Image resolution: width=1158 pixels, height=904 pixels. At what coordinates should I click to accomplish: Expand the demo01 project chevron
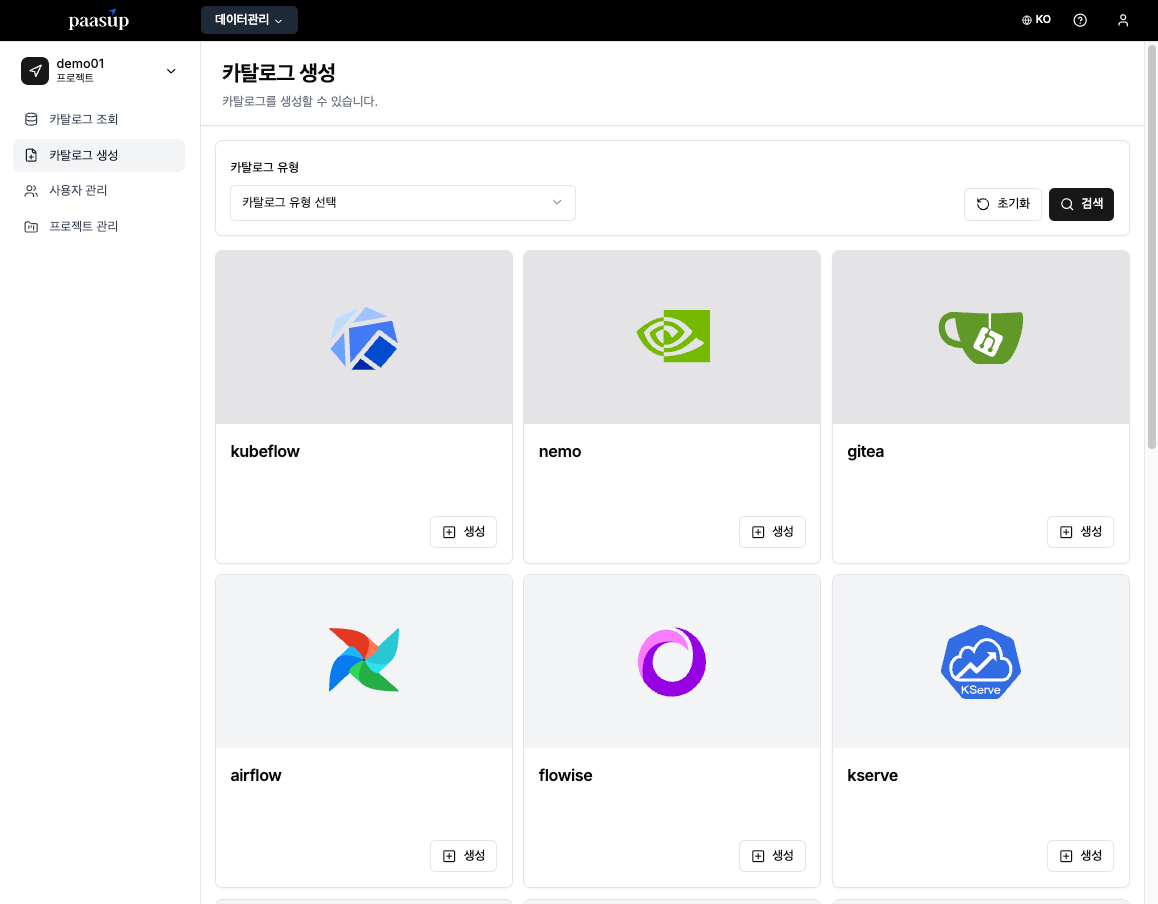click(171, 71)
